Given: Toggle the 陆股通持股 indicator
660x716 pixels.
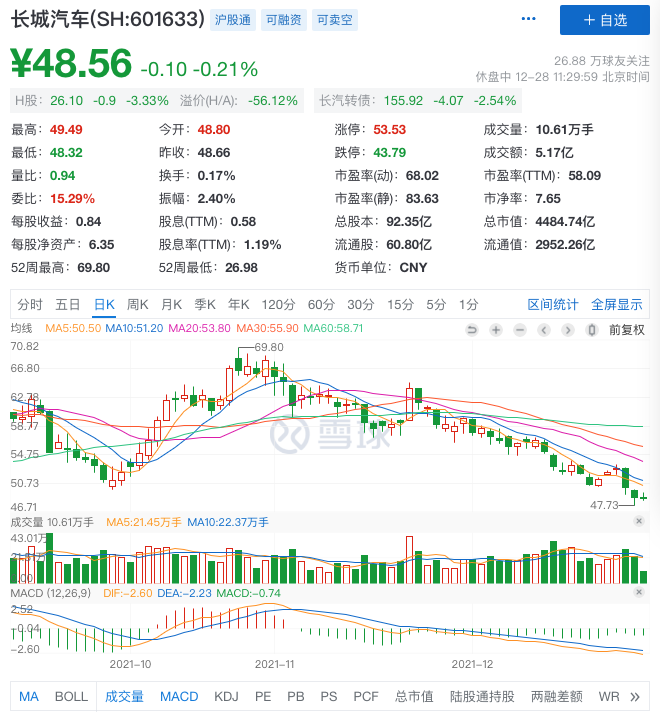Looking at the screenshot, I should click(x=482, y=697).
